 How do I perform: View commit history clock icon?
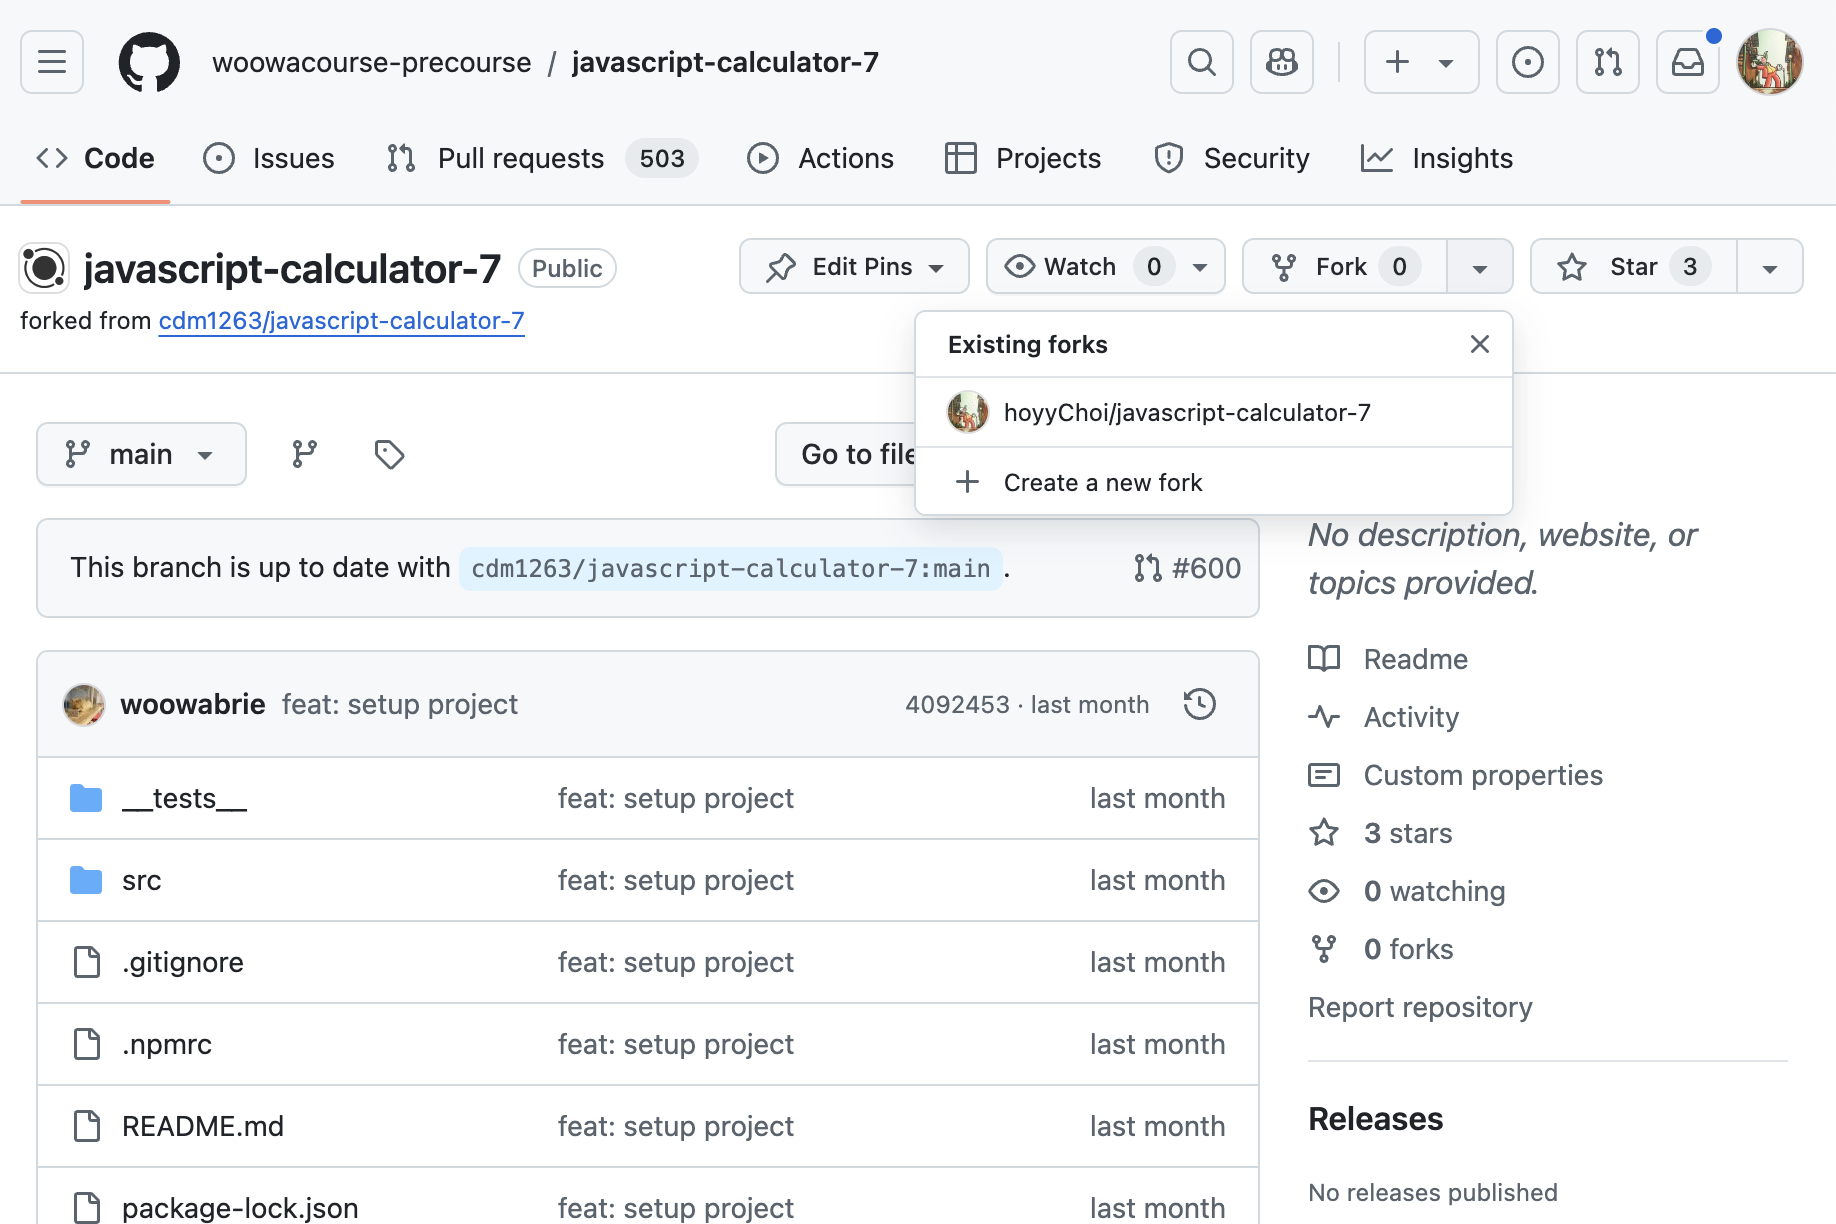[x=1200, y=704]
